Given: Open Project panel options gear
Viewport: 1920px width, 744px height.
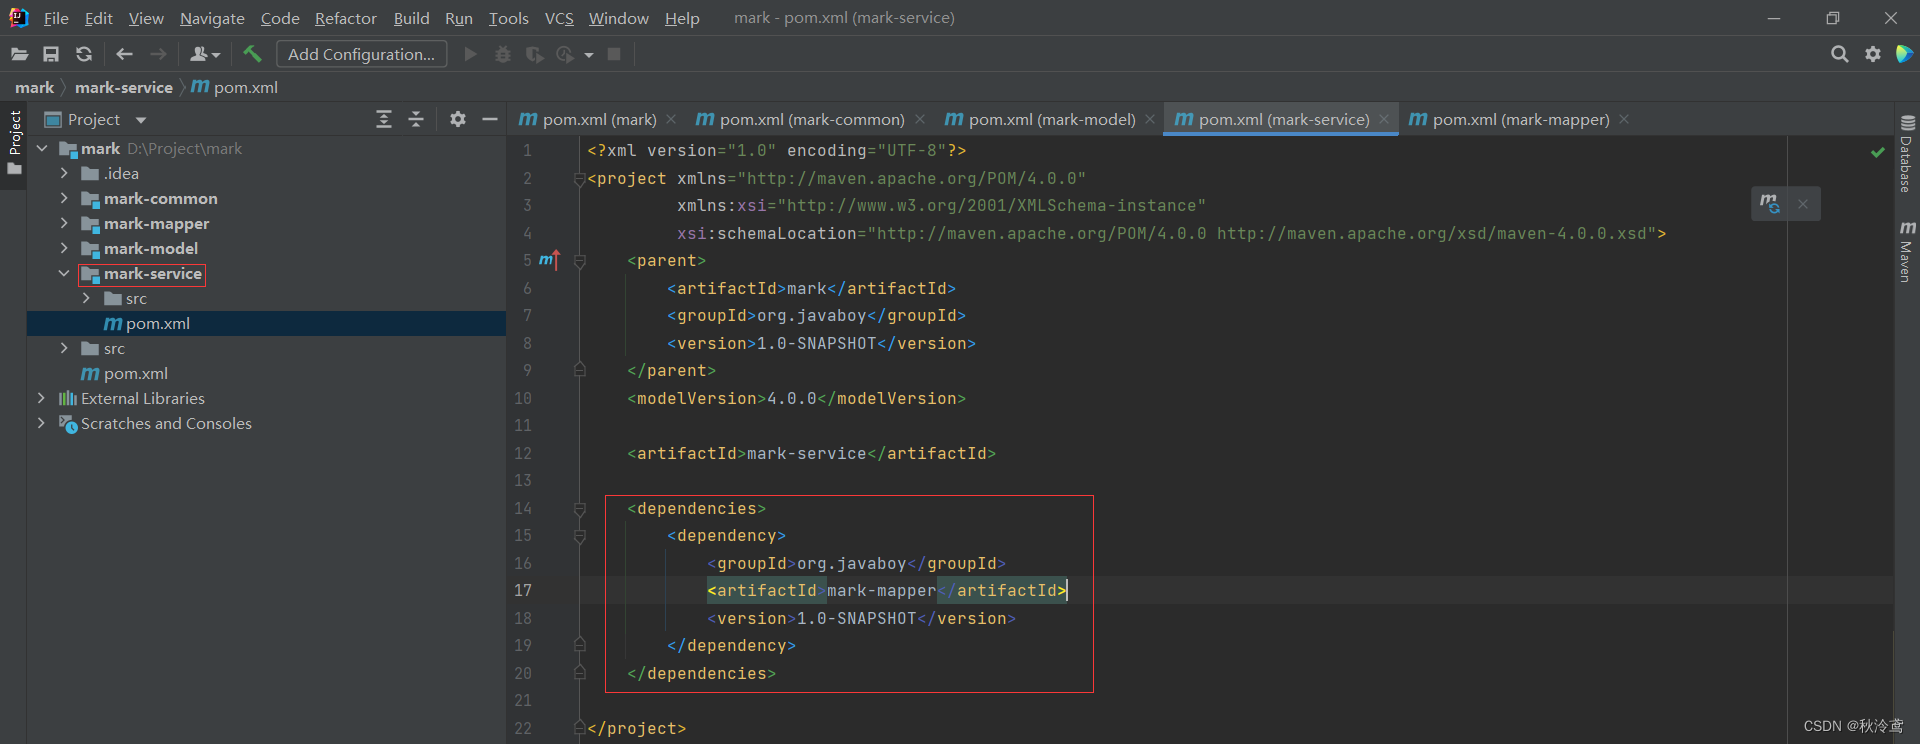Looking at the screenshot, I should pos(458,119).
